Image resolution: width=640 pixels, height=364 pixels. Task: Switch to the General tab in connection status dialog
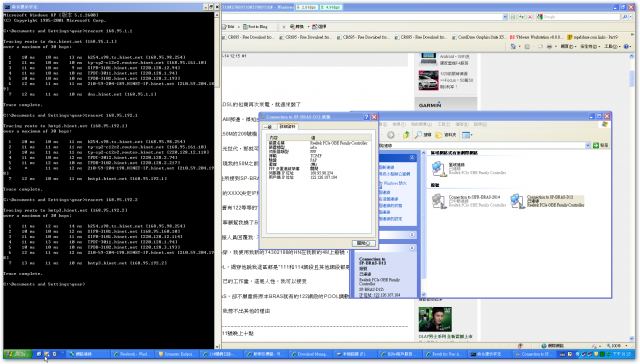pos(269,127)
